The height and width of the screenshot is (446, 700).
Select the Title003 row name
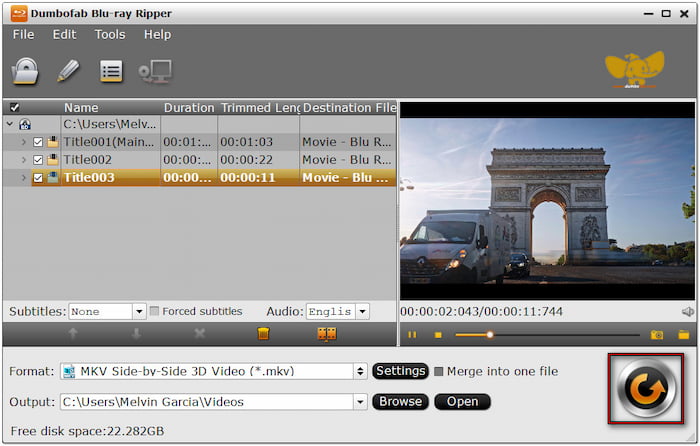(89, 178)
